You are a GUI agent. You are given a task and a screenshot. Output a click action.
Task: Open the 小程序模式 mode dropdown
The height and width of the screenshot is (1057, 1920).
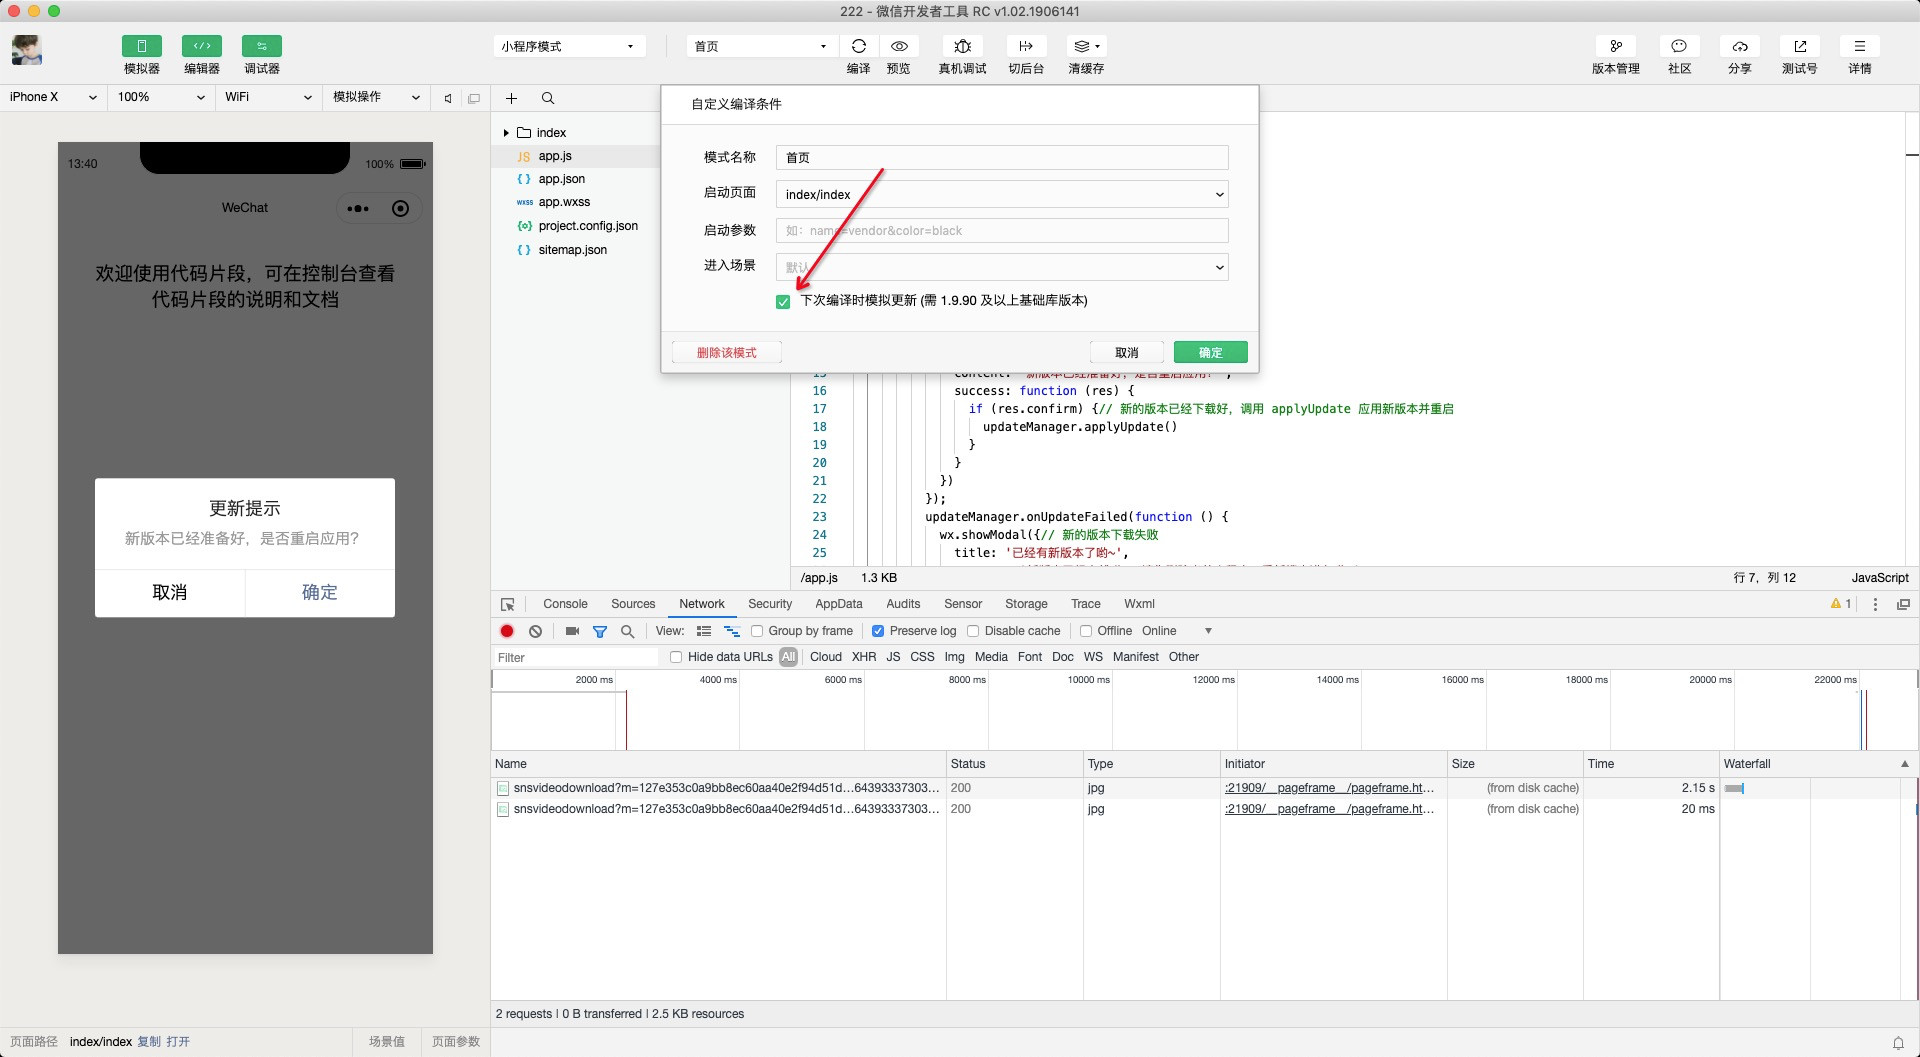(x=568, y=46)
